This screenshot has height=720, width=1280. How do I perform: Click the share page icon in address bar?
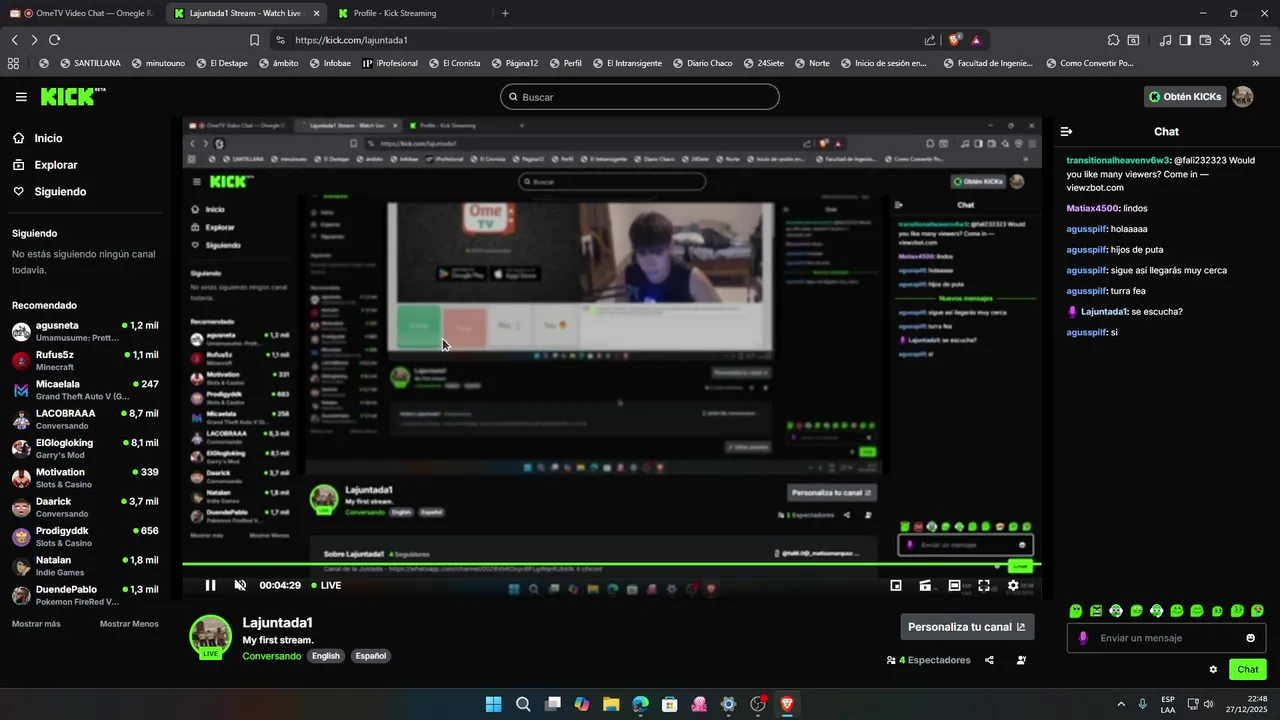tap(930, 40)
